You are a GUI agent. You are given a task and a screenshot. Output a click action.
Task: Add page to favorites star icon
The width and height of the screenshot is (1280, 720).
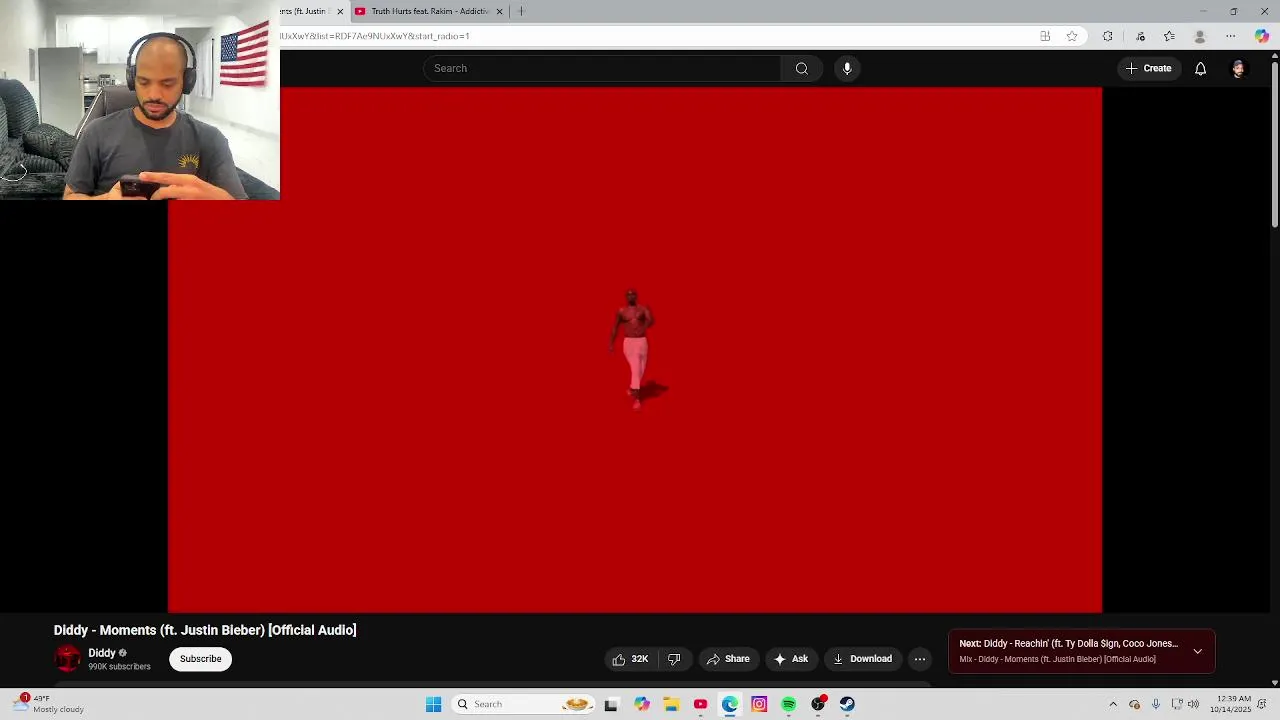click(1072, 36)
